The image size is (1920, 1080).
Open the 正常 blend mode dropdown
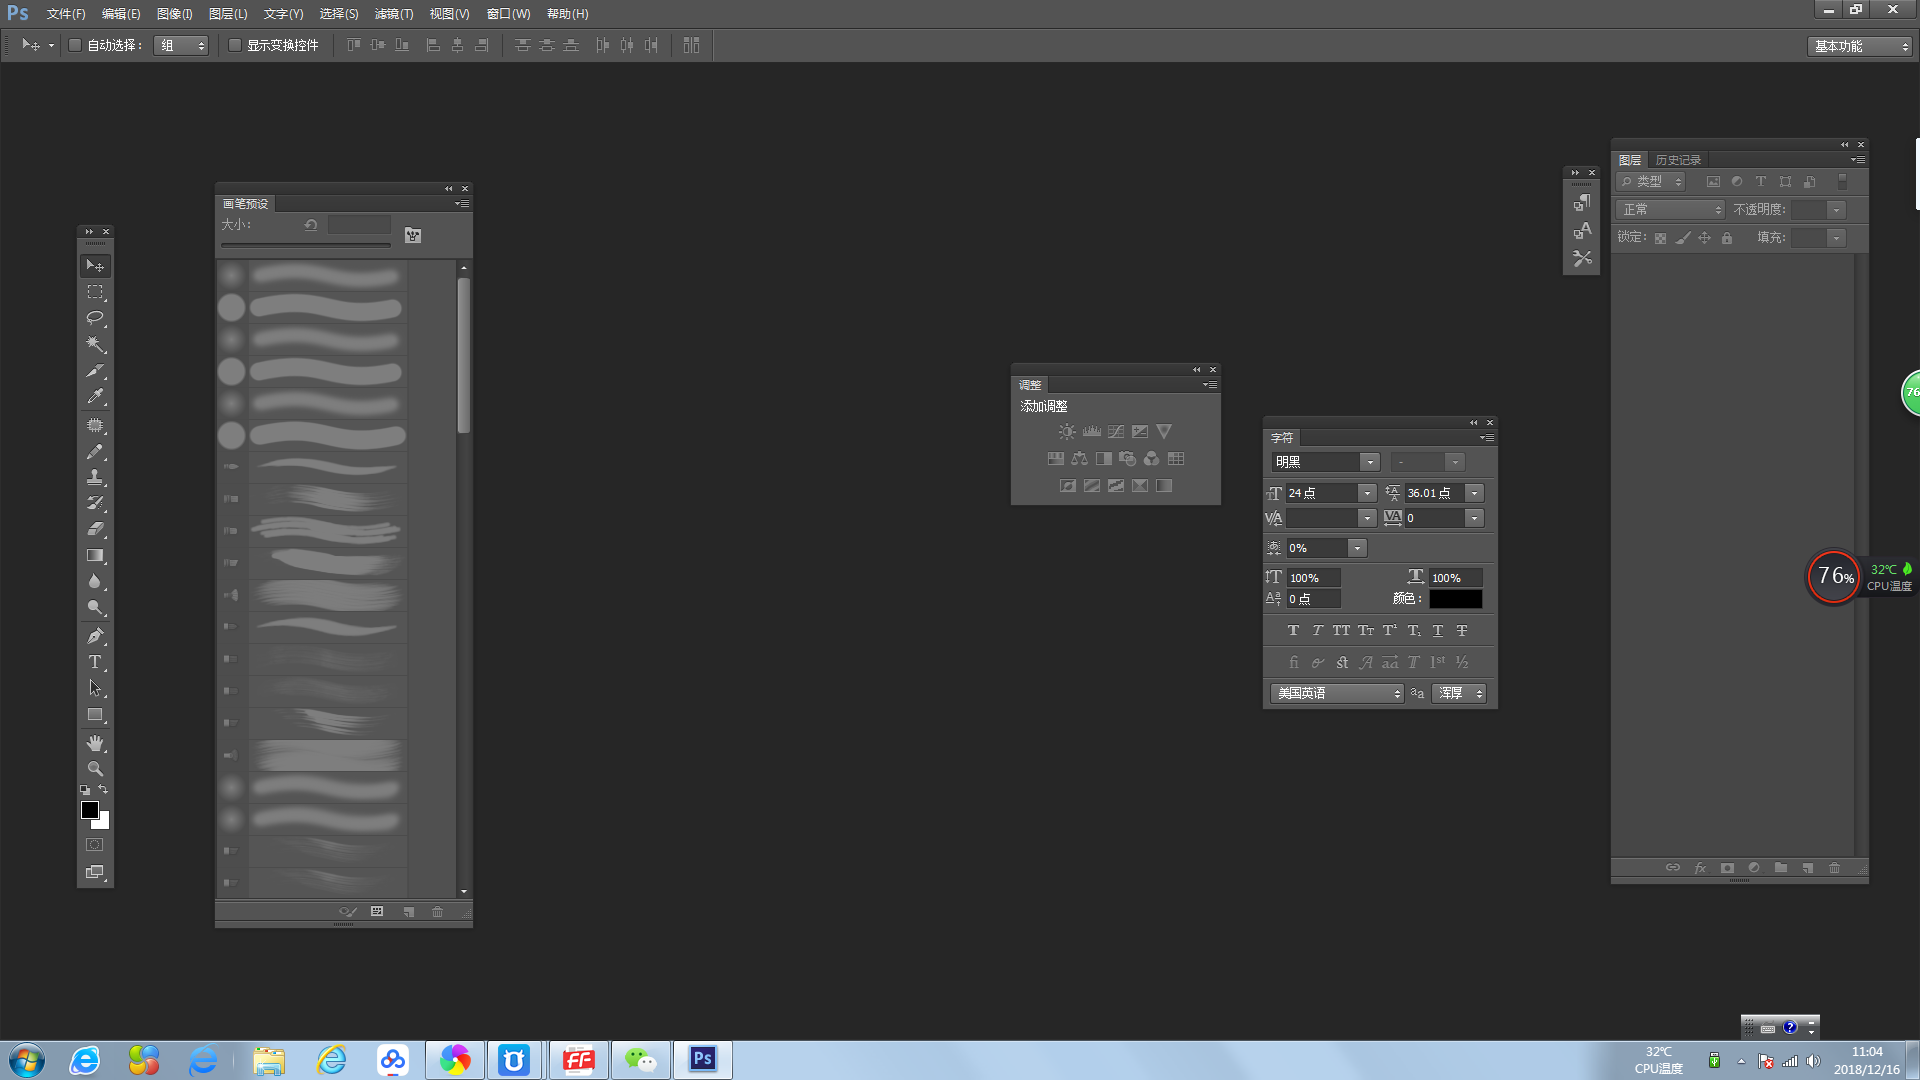[x=1670, y=210]
